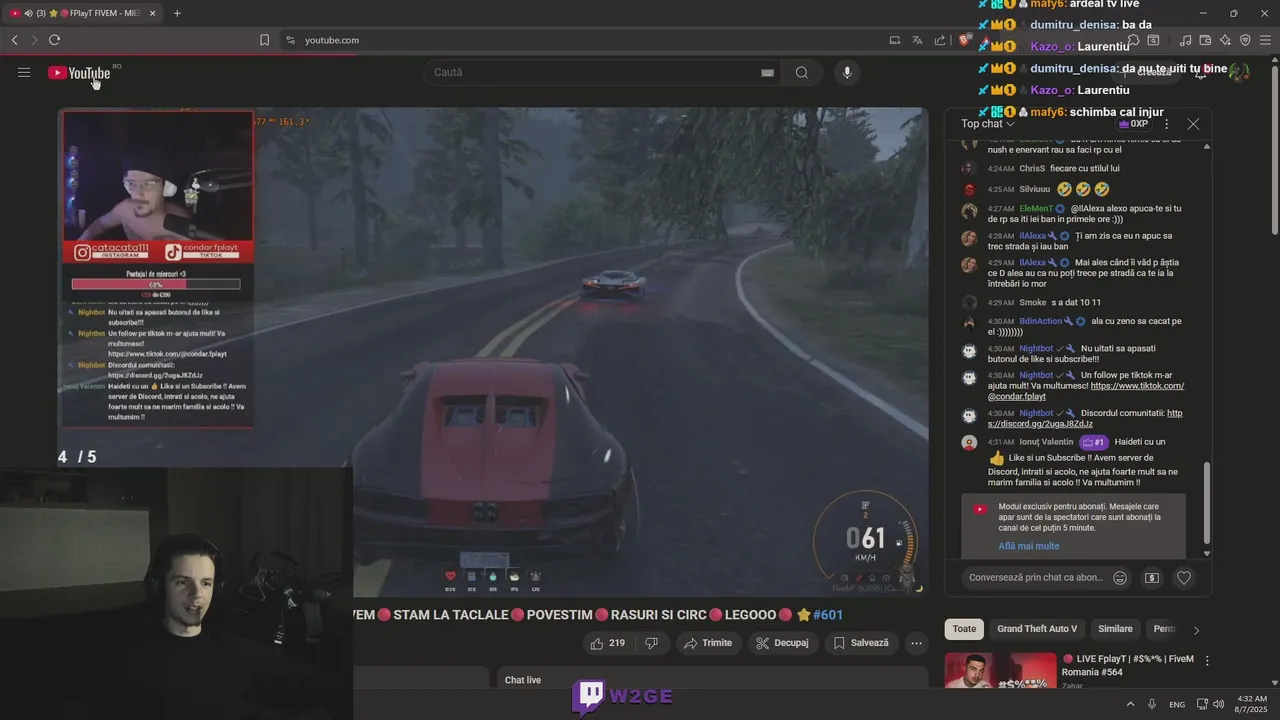This screenshot has height=720, width=1280.
Task: Select the Grand Theft Auto V chip
Action: click(1037, 629)
